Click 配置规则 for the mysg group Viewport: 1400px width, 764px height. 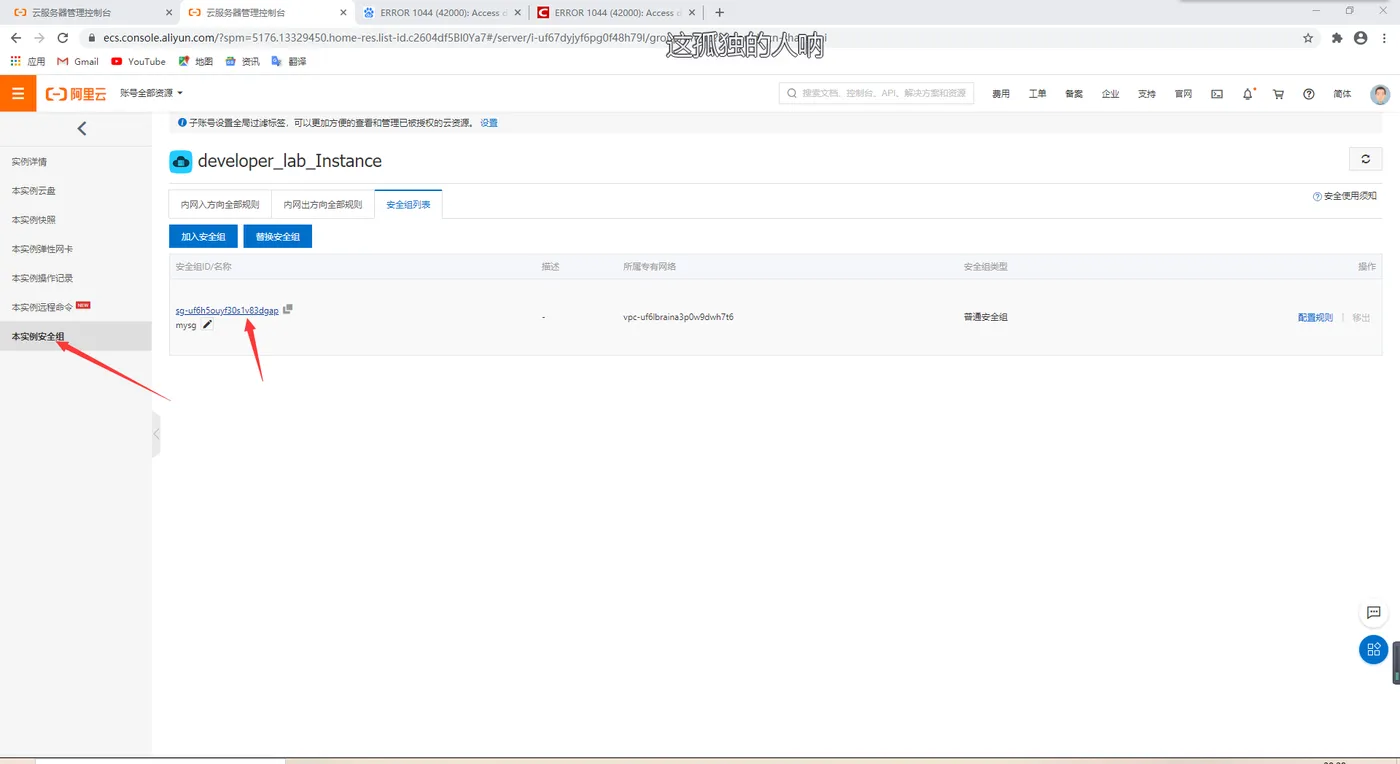click(1315, 317)
